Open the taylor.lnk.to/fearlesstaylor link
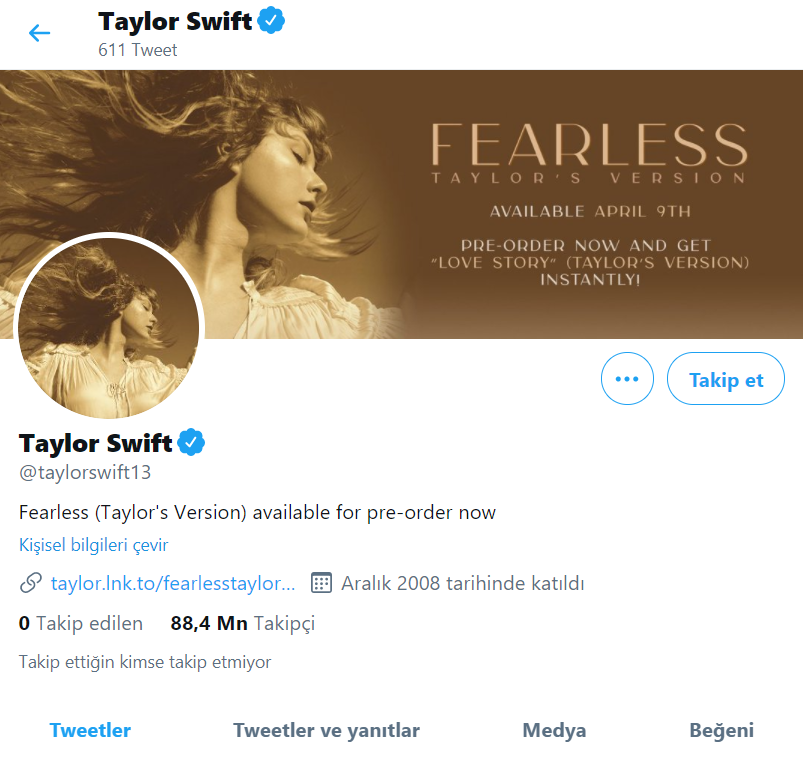Image resolution: width=803 pixels, height=757 pixels. 172,582
